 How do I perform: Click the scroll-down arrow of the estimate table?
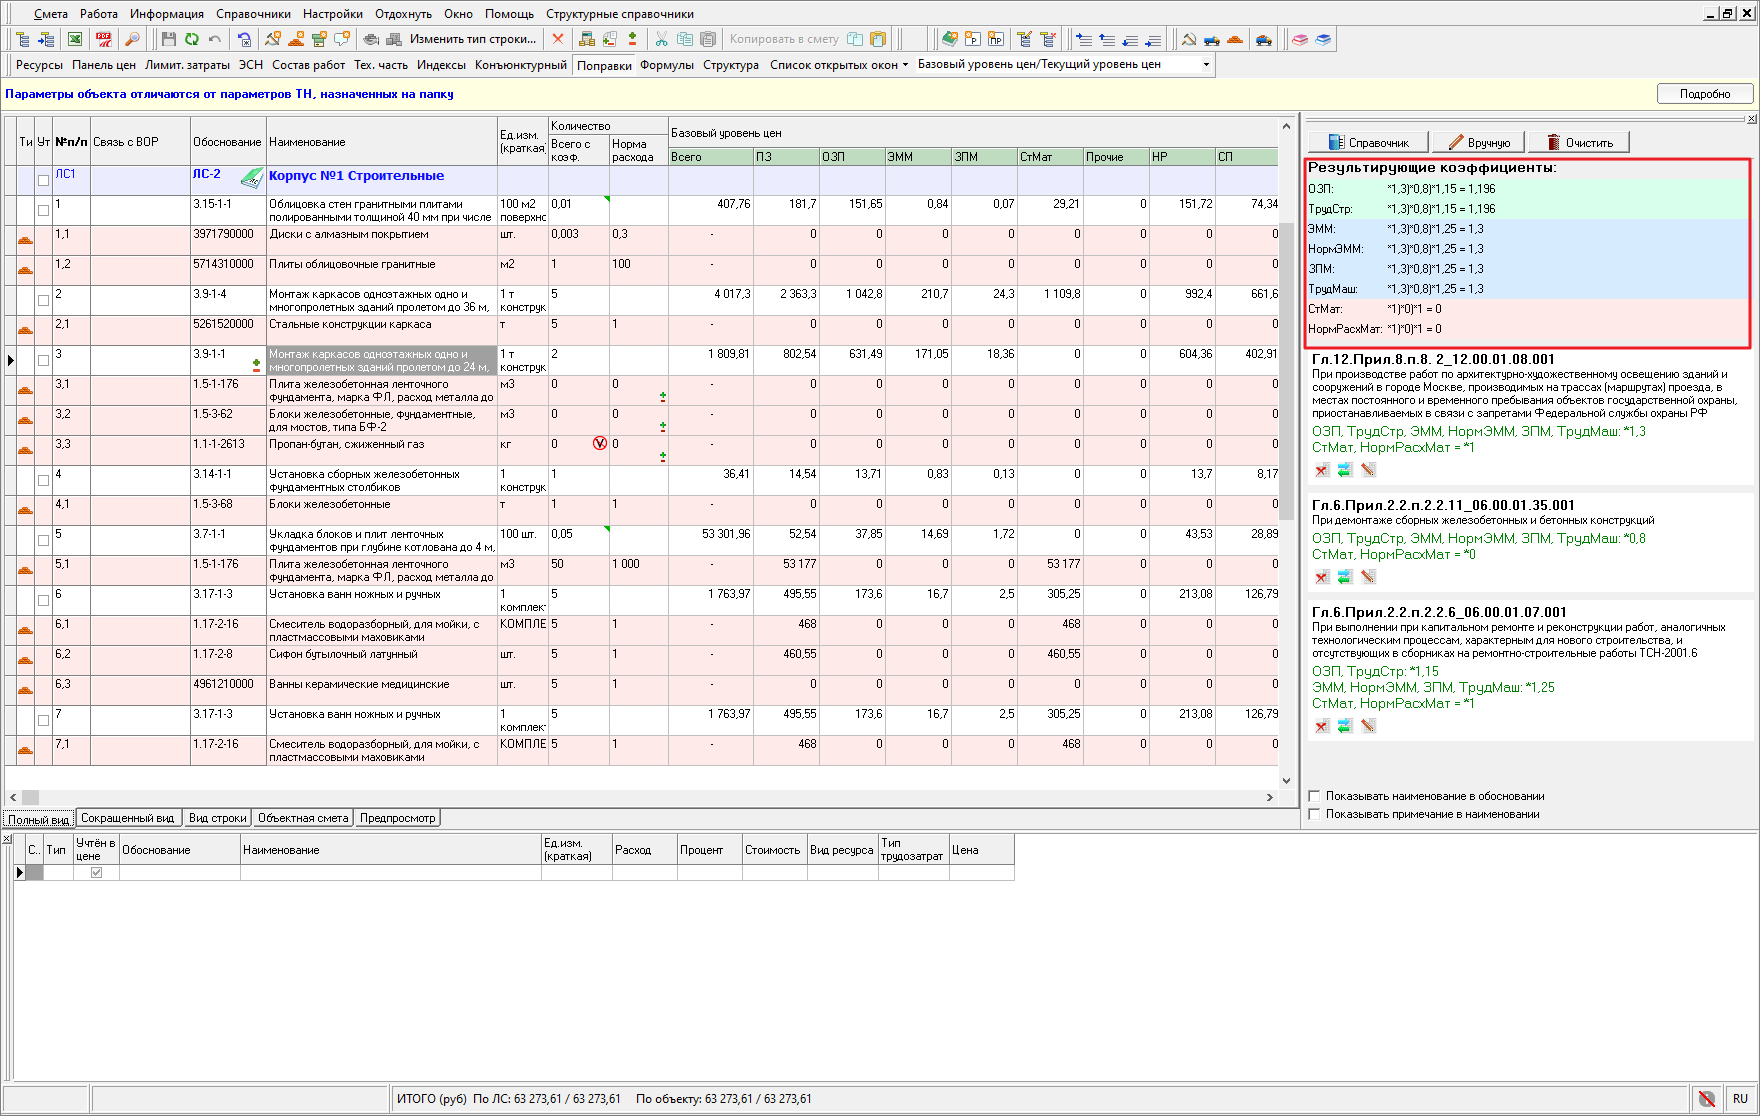pos(1286,781)
